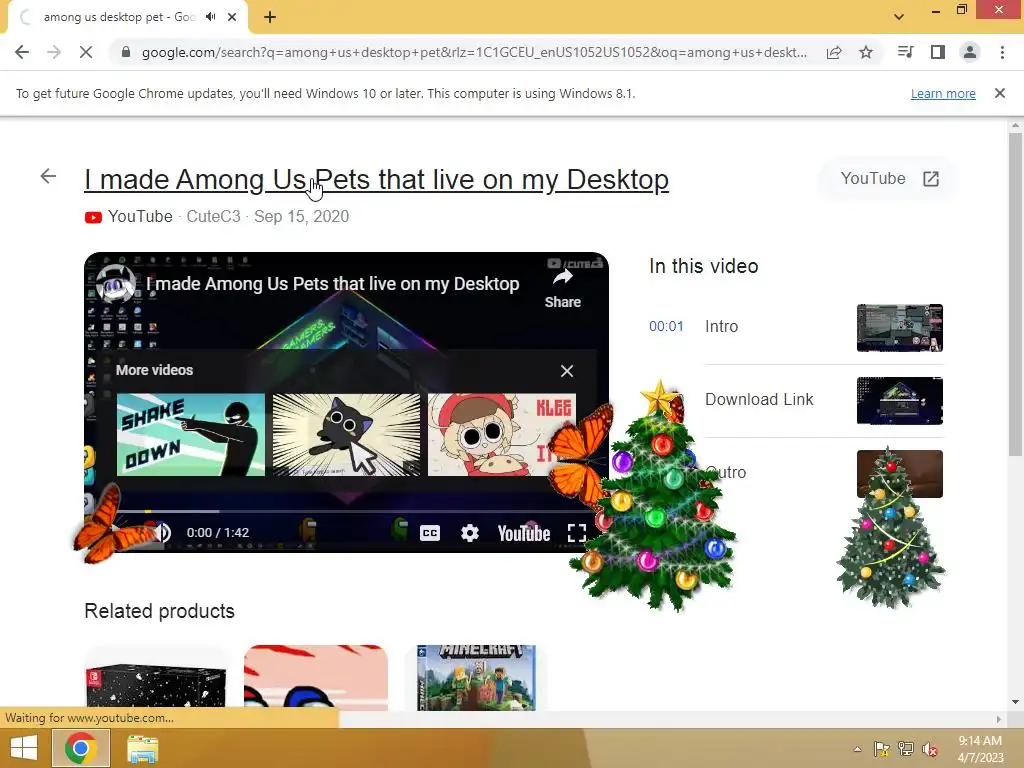Toggle closed captions CC button
Screen dimensions: 1024x768
pyautogui.click(x=430, y=534)
